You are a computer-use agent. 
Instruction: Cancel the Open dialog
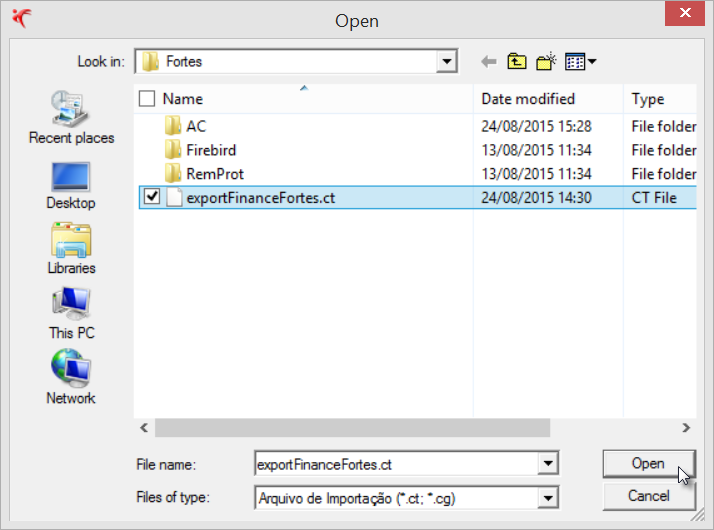(648, 496)
